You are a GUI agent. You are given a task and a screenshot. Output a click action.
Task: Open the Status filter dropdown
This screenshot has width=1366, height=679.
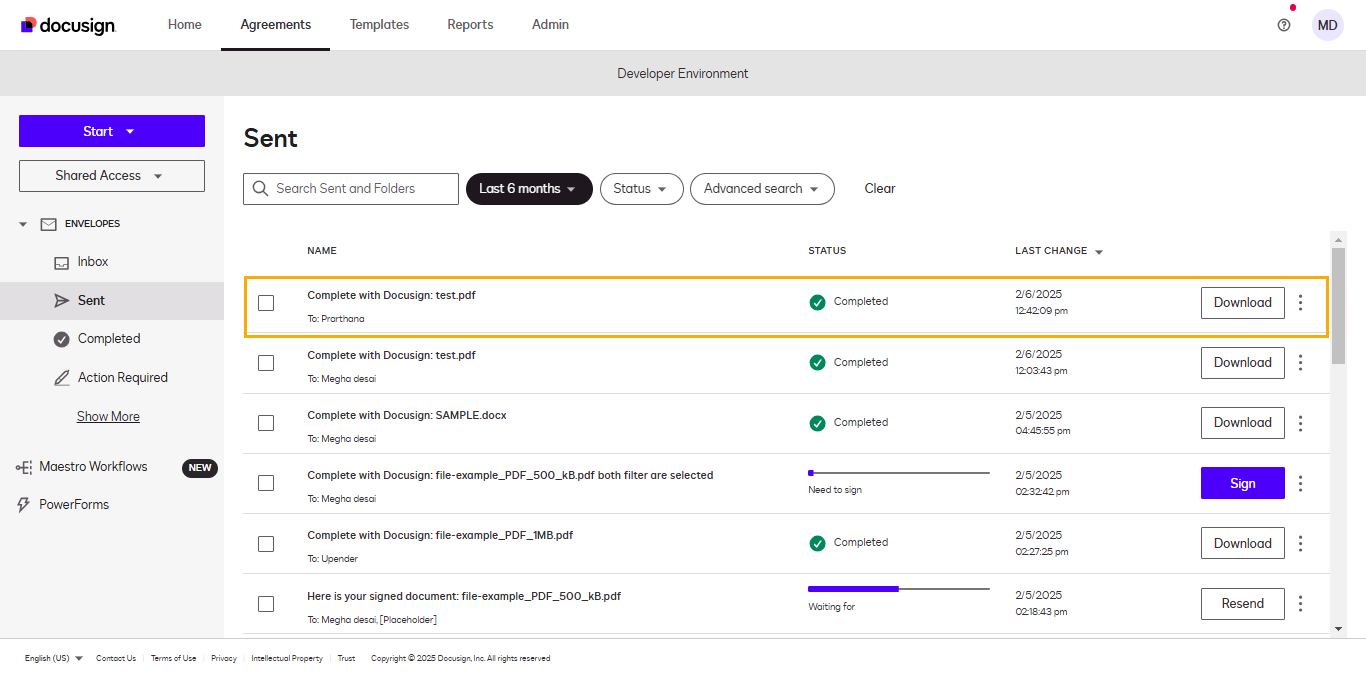642,189
